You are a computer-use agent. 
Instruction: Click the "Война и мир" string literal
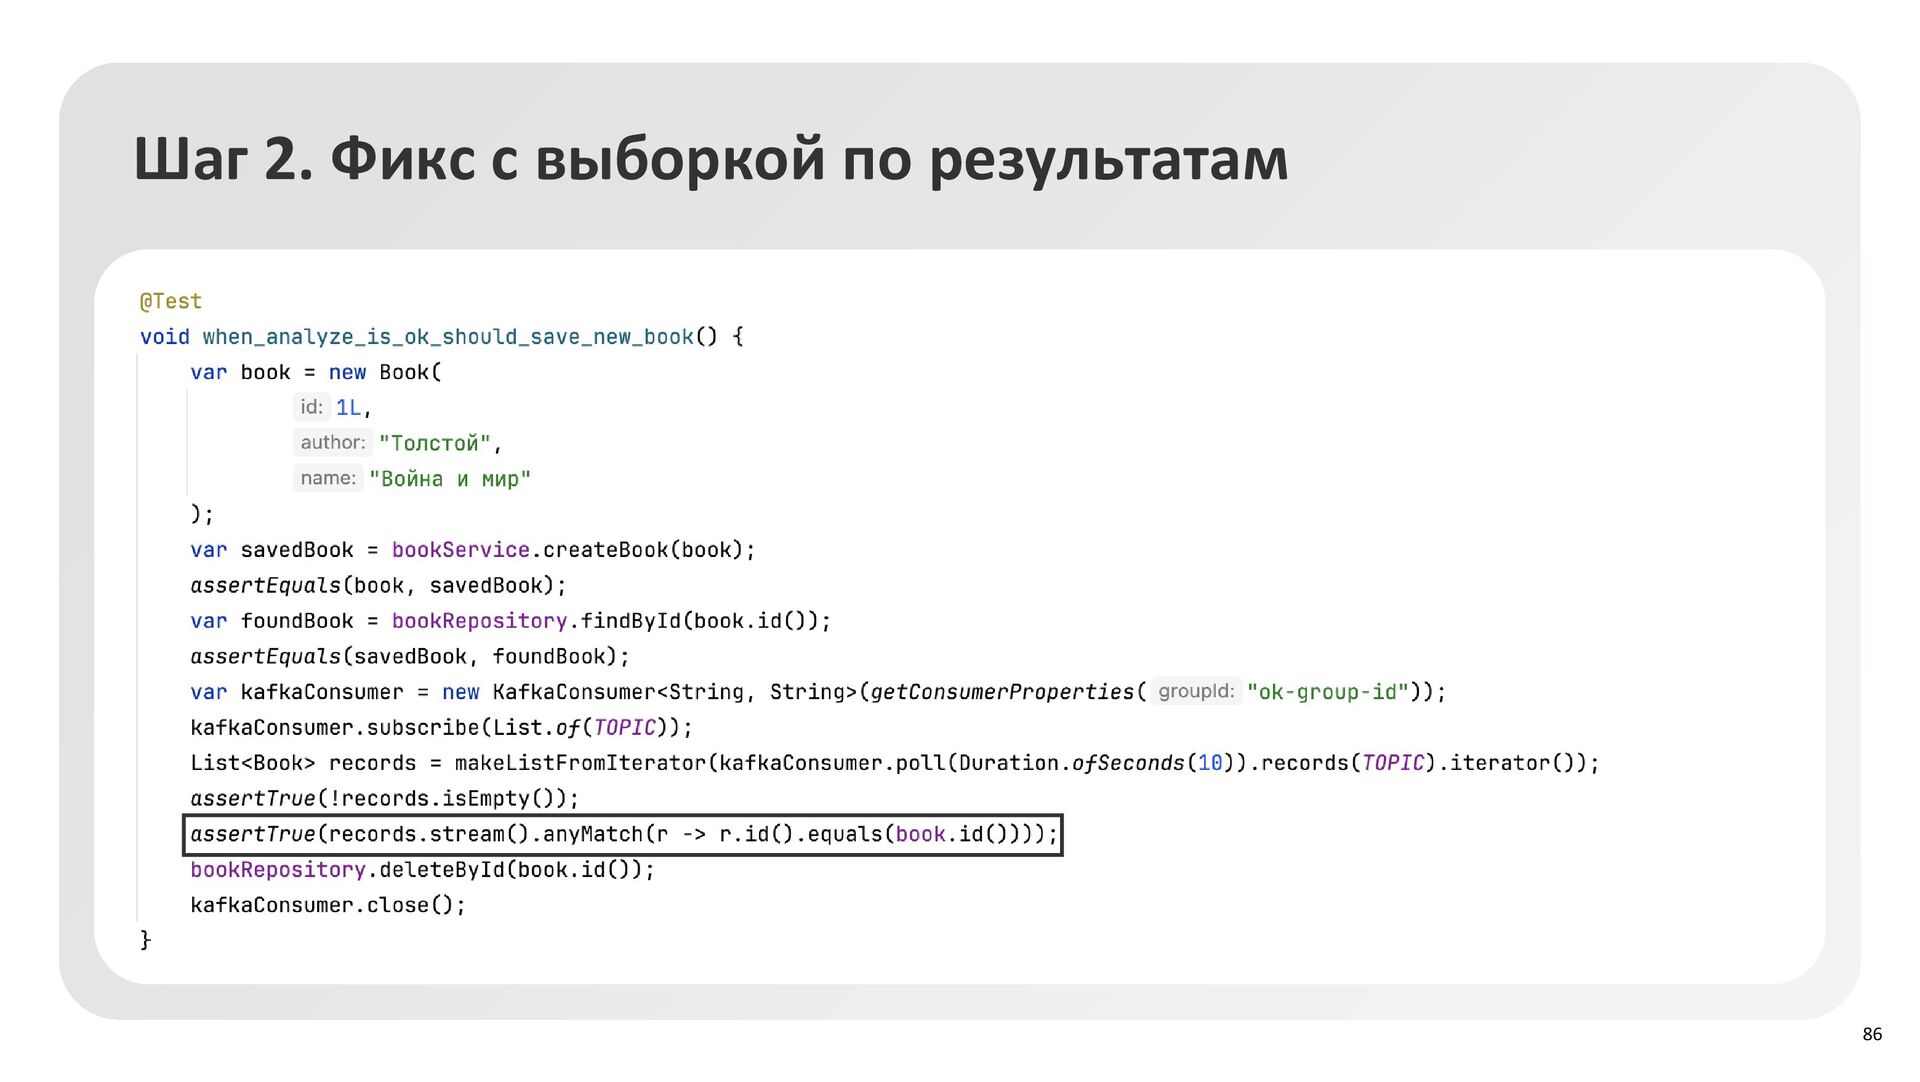point(449,479)
